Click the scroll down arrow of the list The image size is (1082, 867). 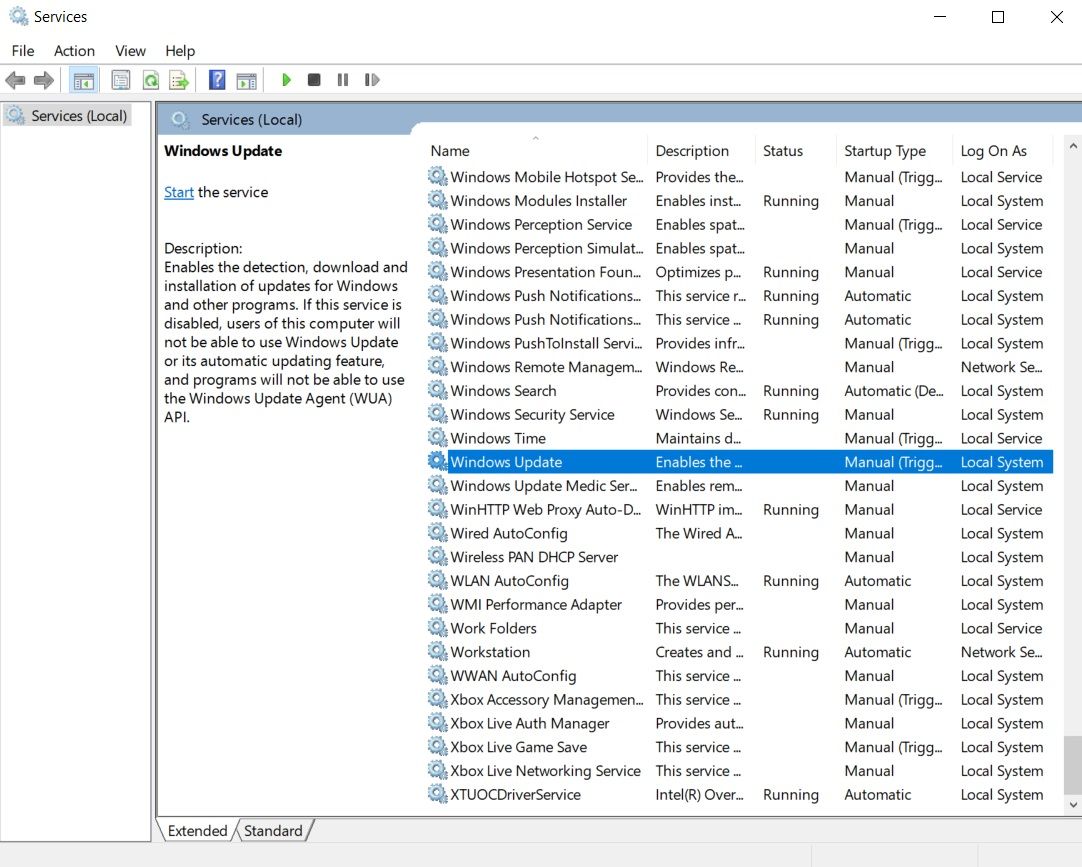(1073, 804)
